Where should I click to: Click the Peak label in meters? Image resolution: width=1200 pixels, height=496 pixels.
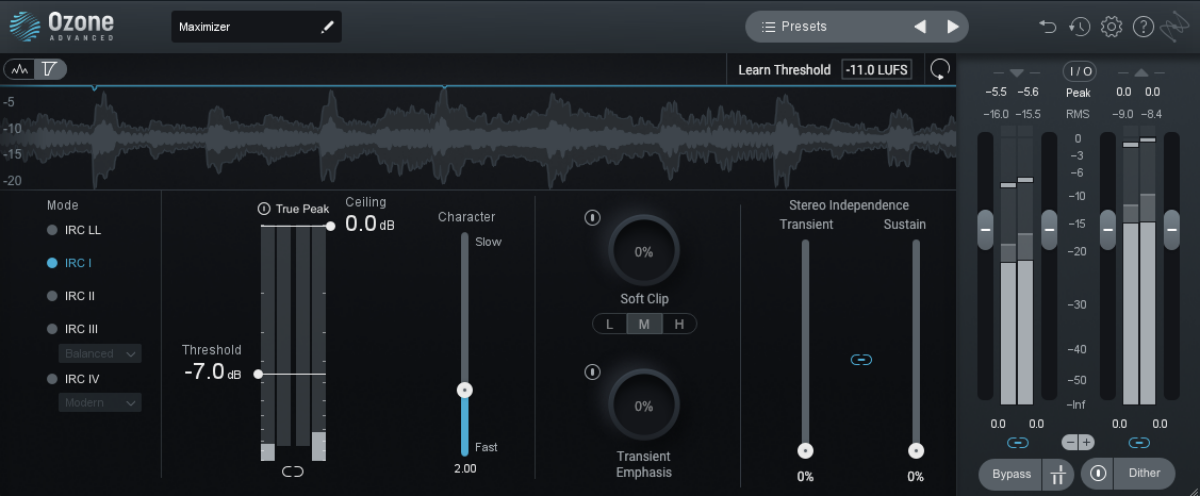(x=1078, y=92)
